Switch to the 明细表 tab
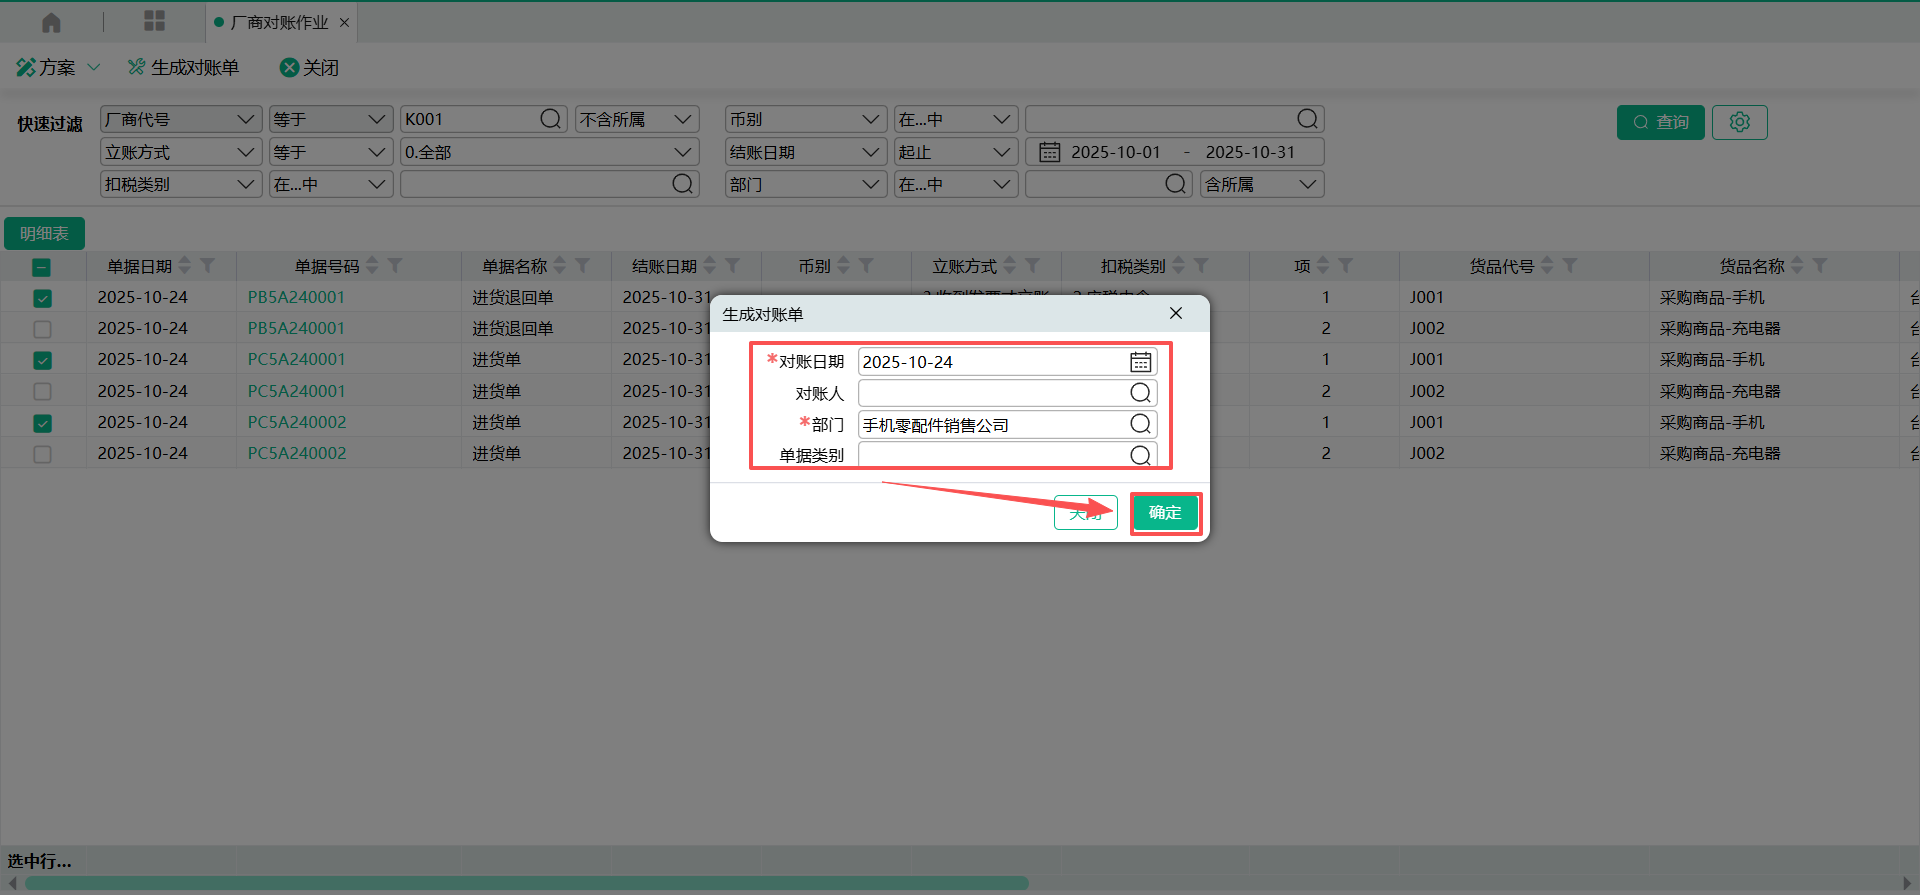1920x895 pixels. pos(44,233)
